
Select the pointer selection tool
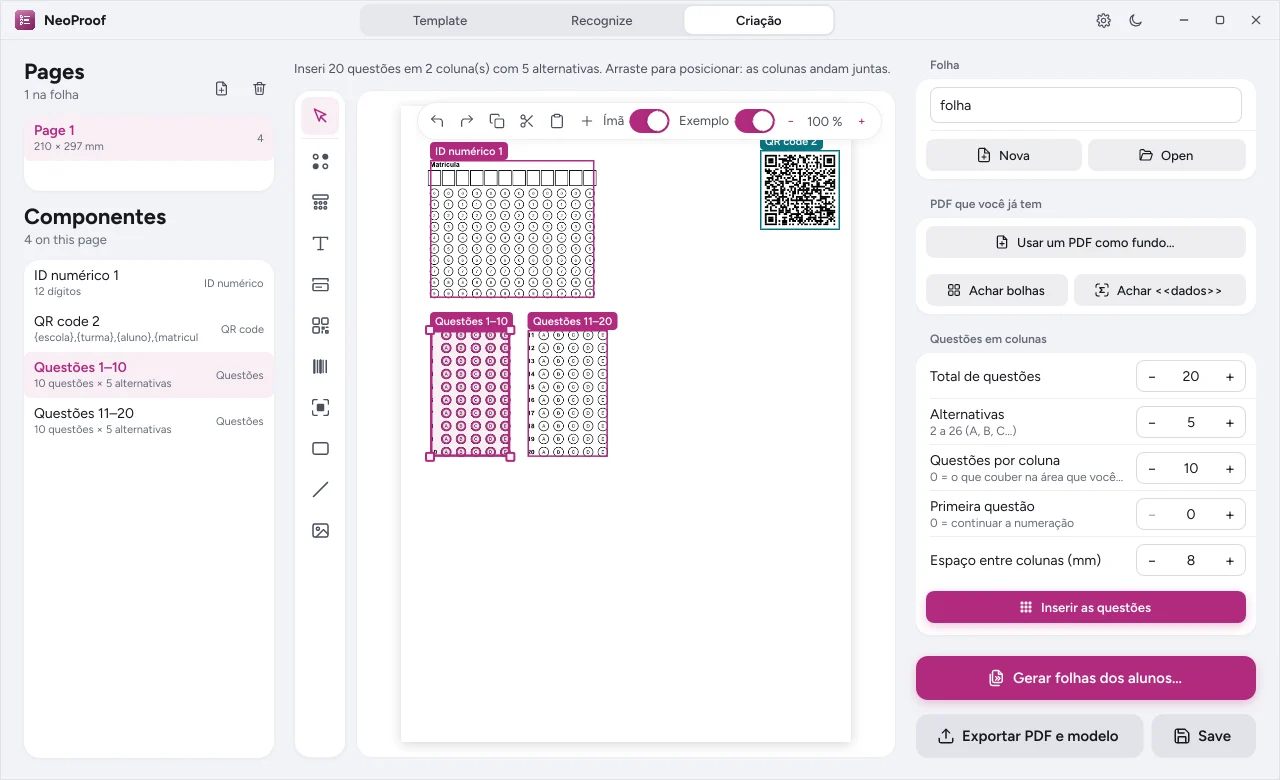click(320, 116)
